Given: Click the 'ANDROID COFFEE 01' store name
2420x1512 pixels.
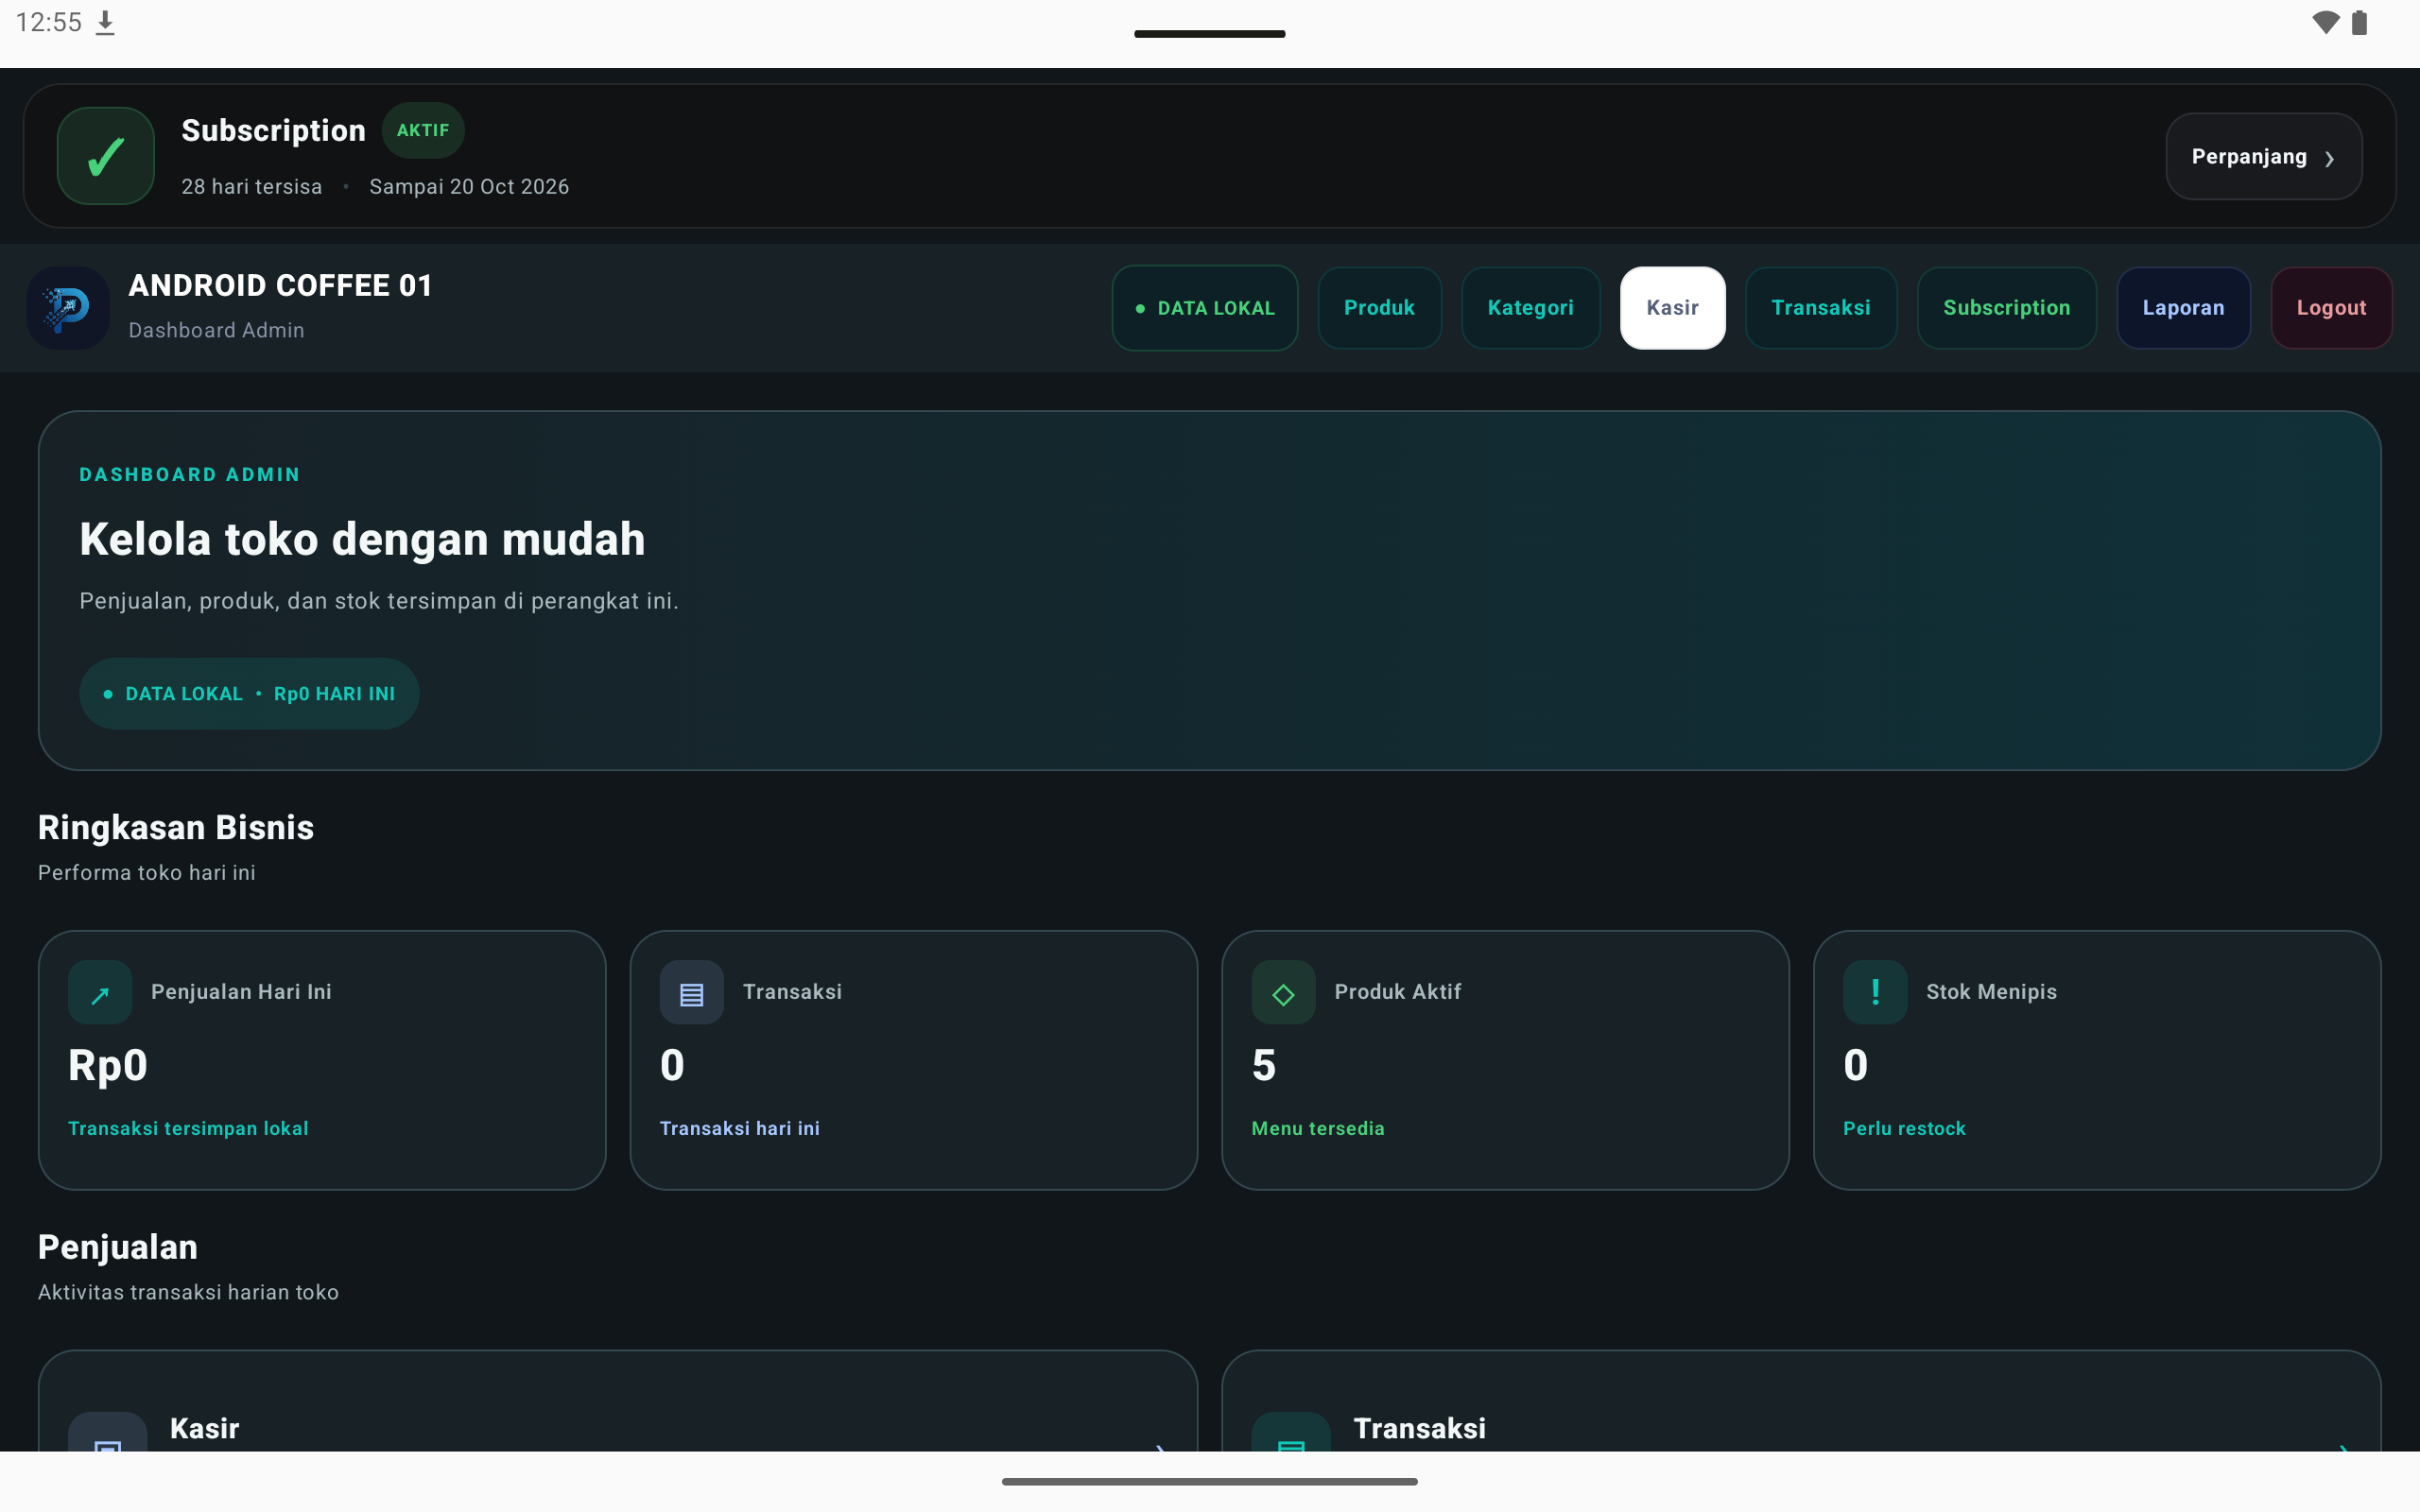Looking at the screenshot, I should pyautogui.click(x=281, y=286).
